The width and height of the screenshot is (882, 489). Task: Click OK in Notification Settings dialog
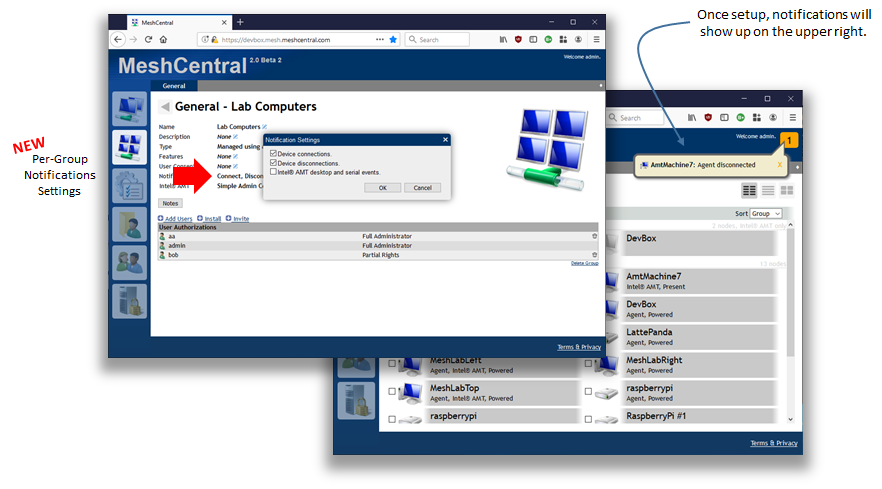tap(382, 188)
